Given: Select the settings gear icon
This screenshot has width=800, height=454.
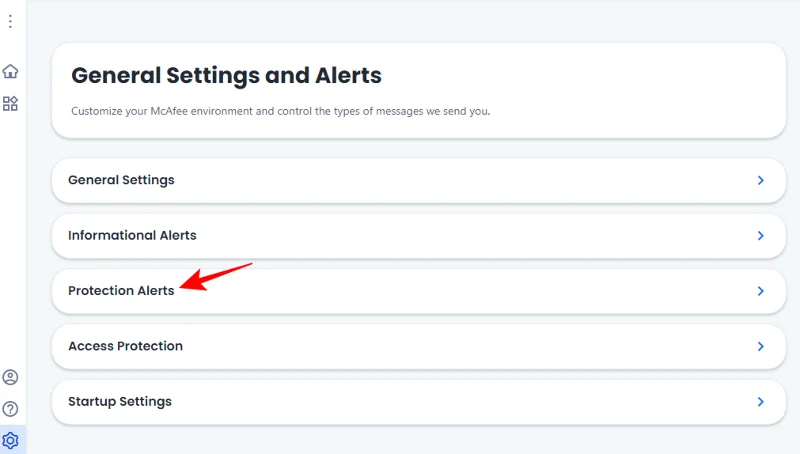Looking at the screenshot, I should (x=10, y=440).
